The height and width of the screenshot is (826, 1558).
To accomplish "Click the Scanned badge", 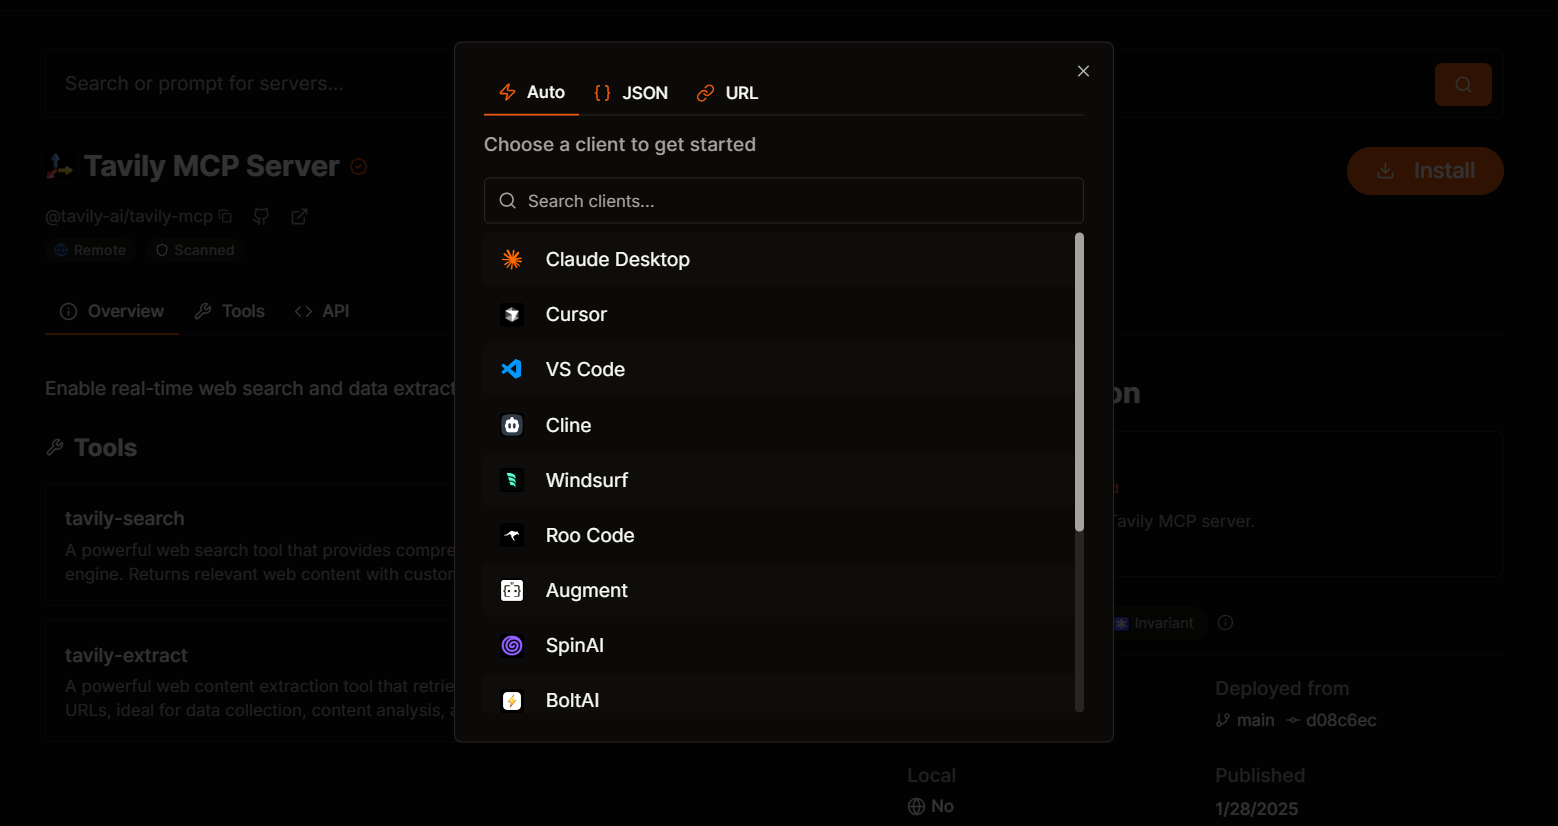I will [x=195, y=250].
